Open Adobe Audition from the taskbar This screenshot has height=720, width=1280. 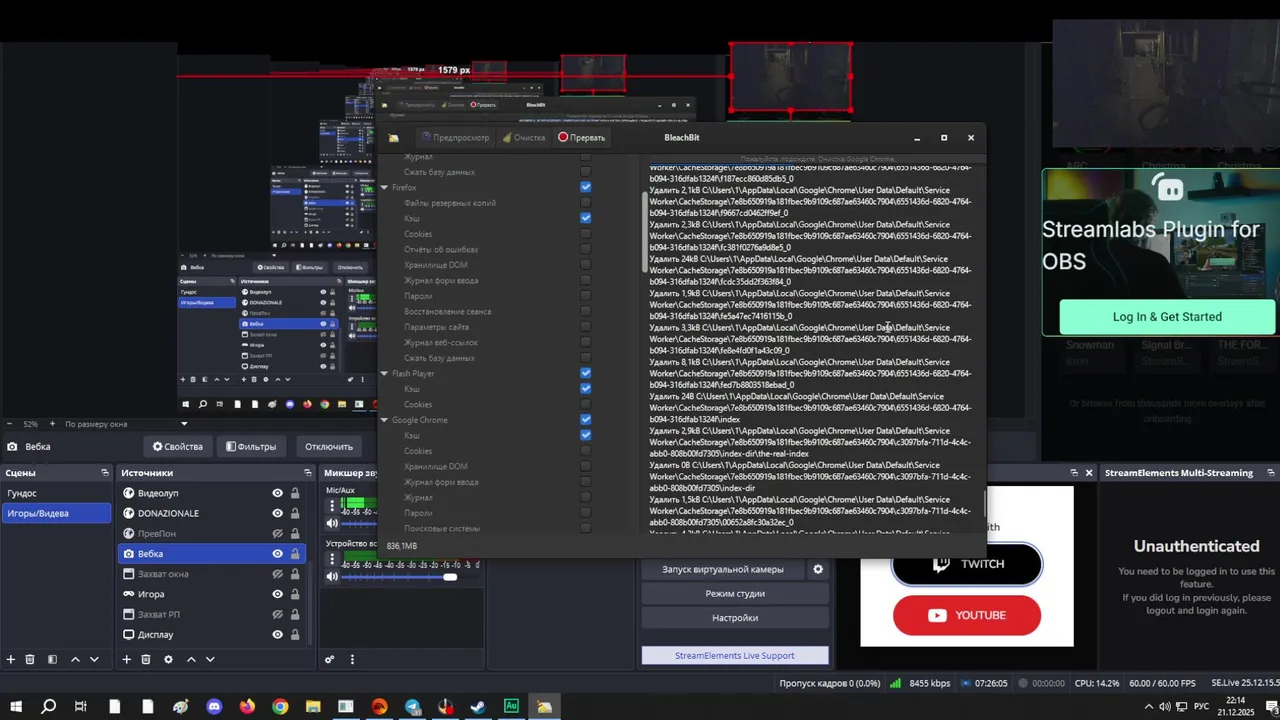pyautogui.click(x=511, y=707)
